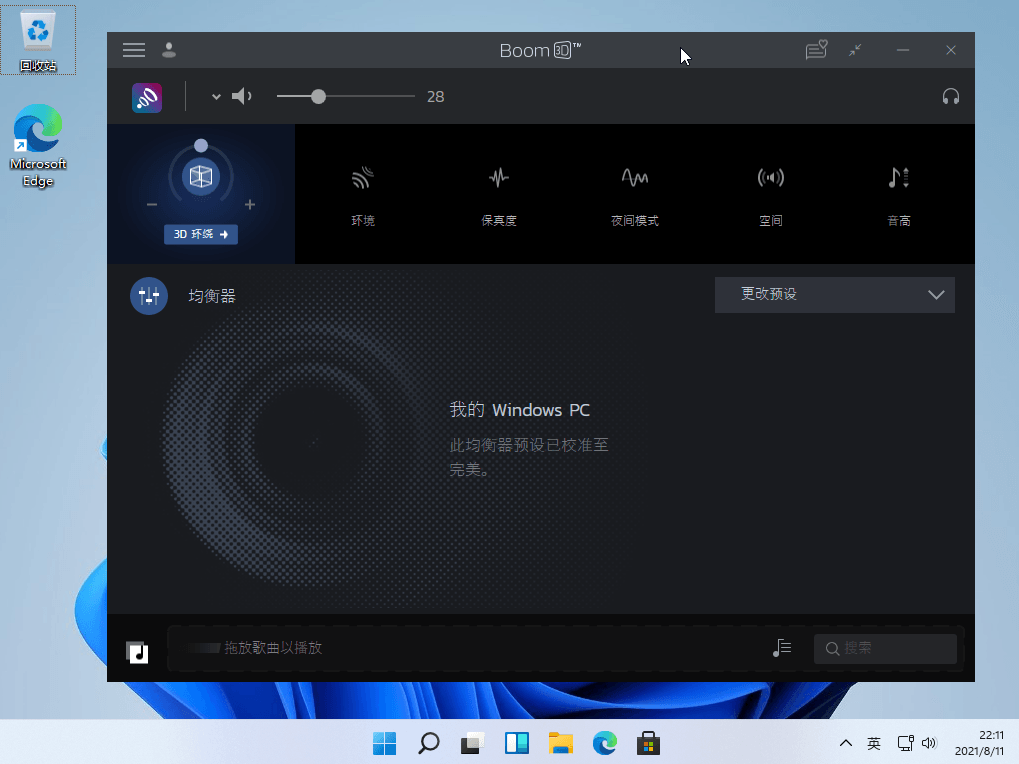
Task: Show hidden system tray icons
Action: coord(845,743)
